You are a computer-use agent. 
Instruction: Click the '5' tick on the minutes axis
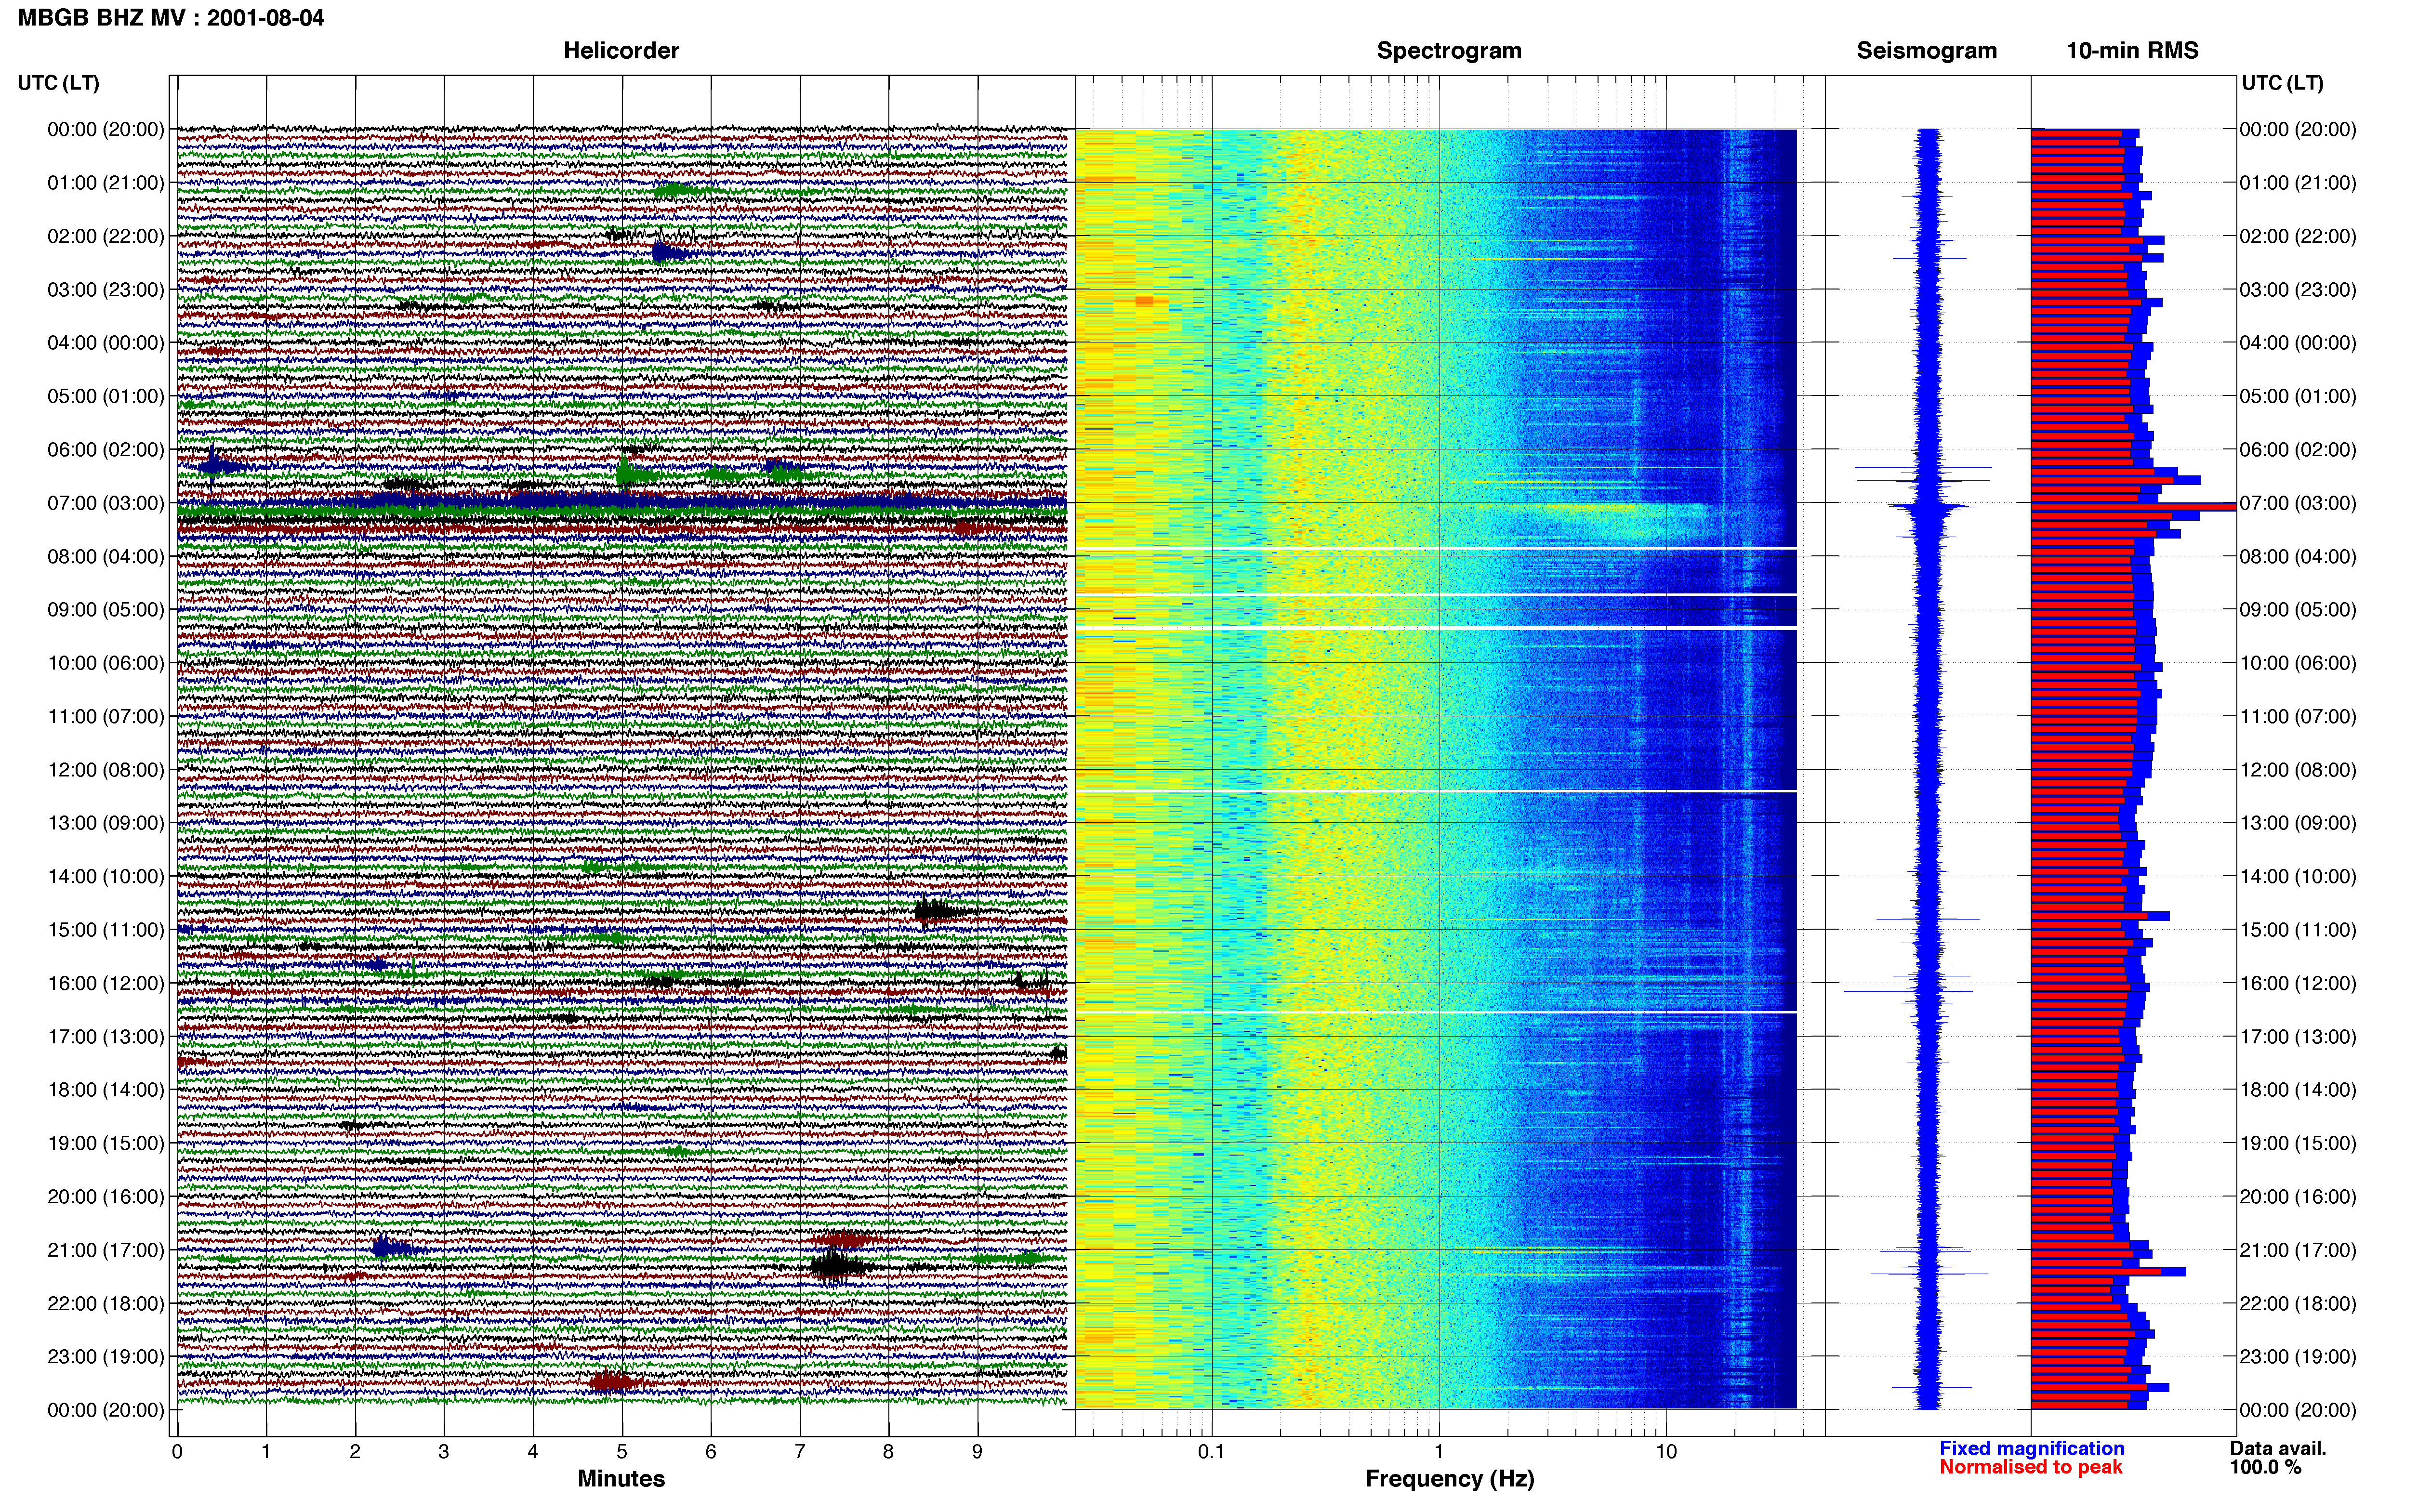point(622,1452)
